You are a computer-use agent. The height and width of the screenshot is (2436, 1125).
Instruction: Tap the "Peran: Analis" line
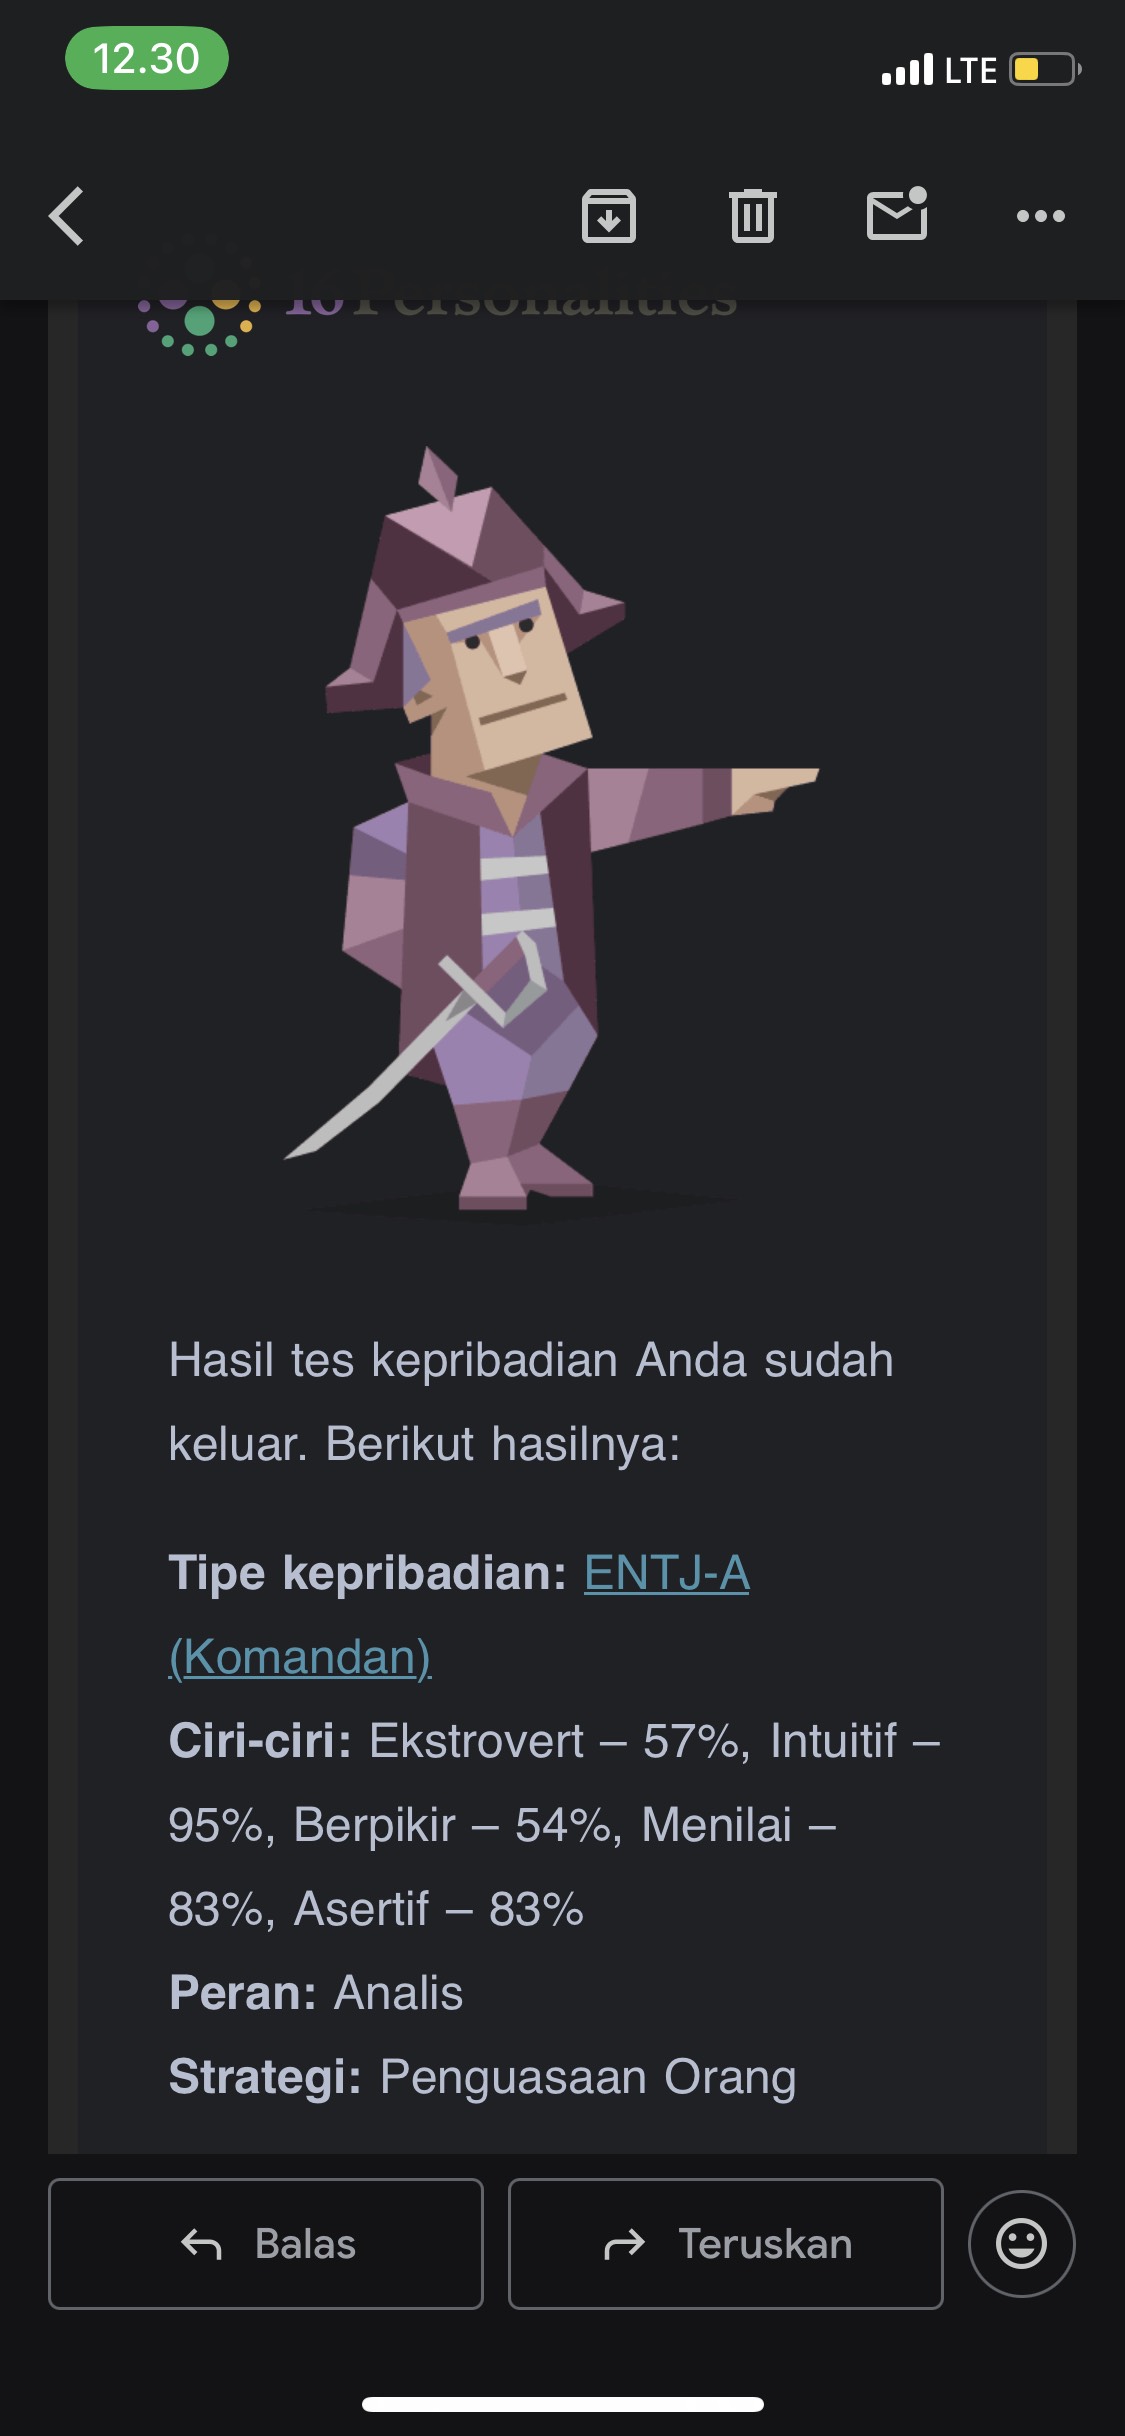point(316,1993)
